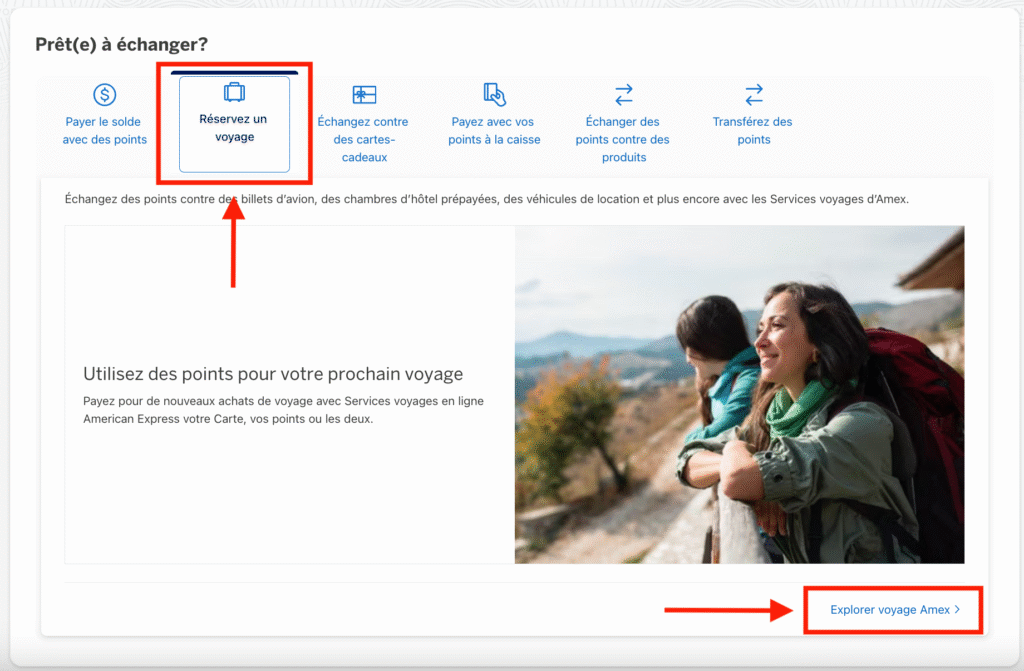Select the product exchange arrows icon

click(623, 92)
